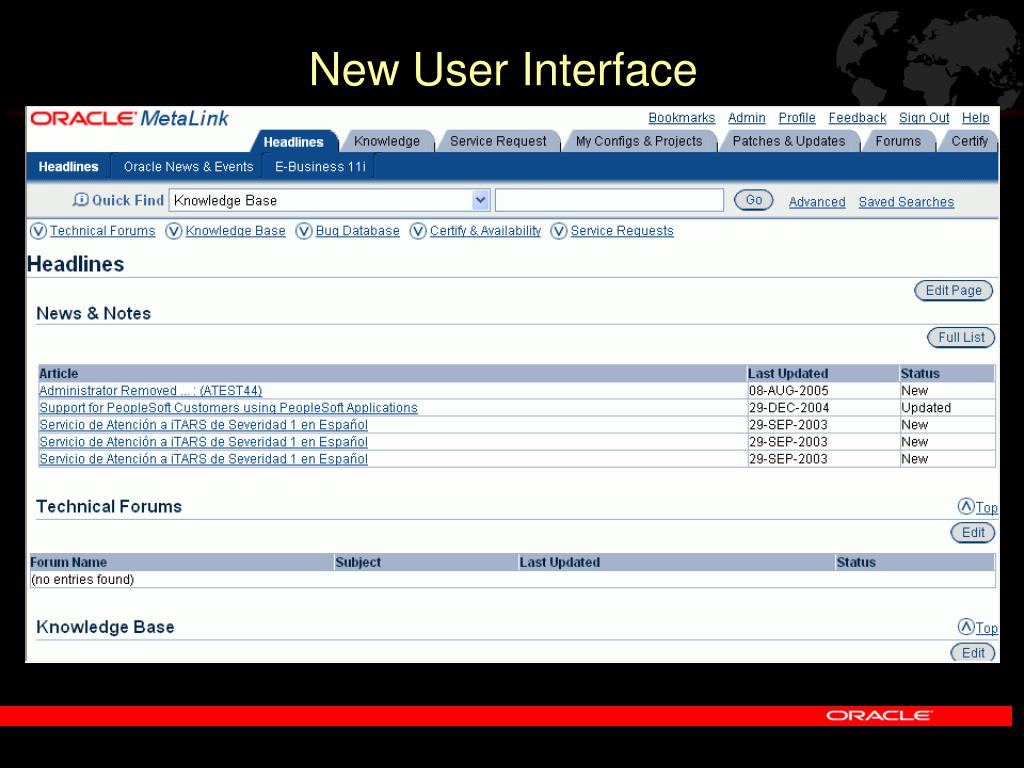Click the Advanced search link

click(x=817, y=202)
